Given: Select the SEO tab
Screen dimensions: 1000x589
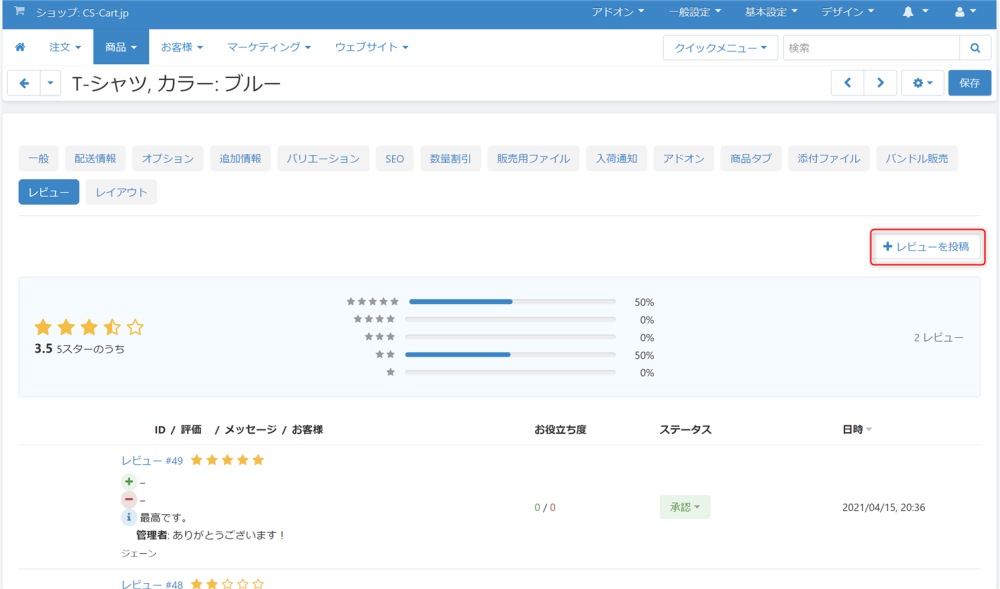Looking at the screenshot, I should click(395, 158).
